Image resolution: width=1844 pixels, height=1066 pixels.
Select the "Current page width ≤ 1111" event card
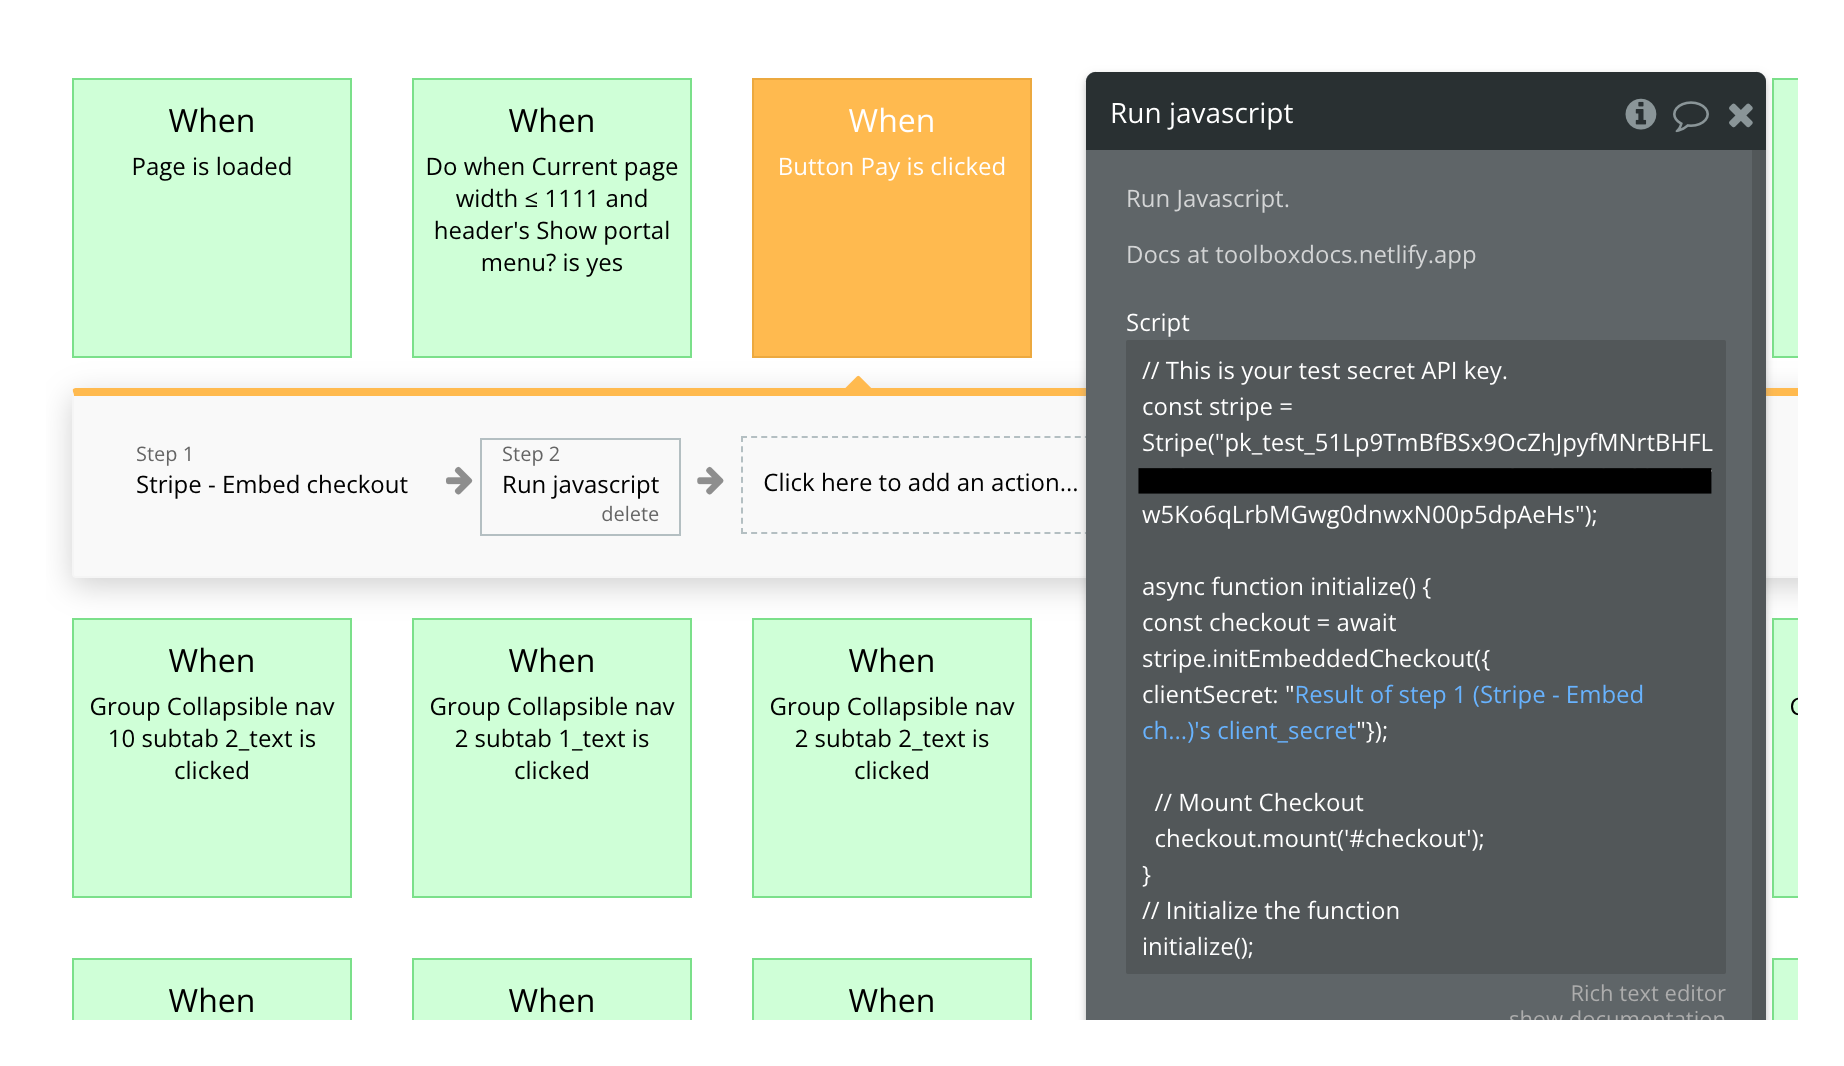pos(551,216)
